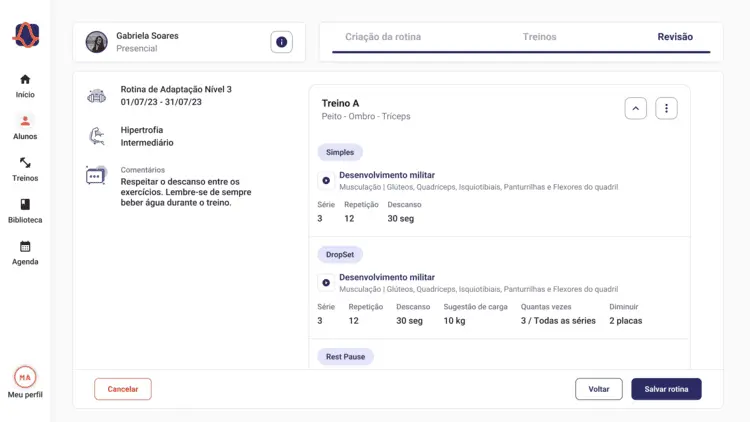
Task: Click the Comentários chat icon
Action: (96, 175)
